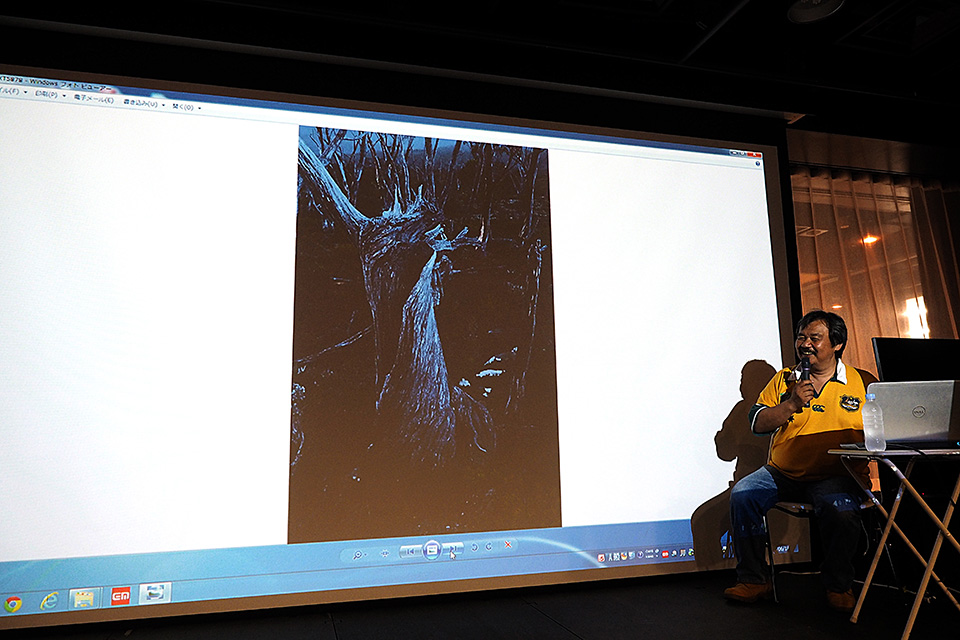The height and width of the screenshot is (640, 960).
Task: Launch Google Chrome from the taskbar
Action: (13, 603)
